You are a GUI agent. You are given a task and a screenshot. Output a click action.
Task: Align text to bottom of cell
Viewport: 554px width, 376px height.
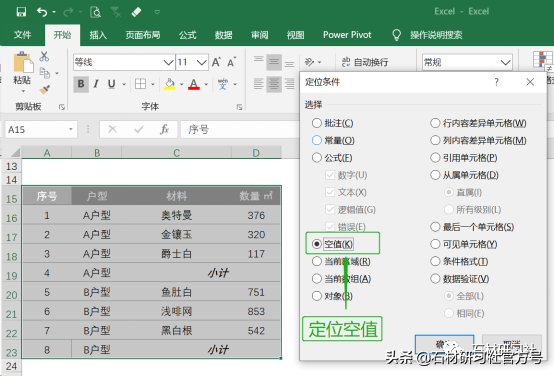[x=289, y=63]
